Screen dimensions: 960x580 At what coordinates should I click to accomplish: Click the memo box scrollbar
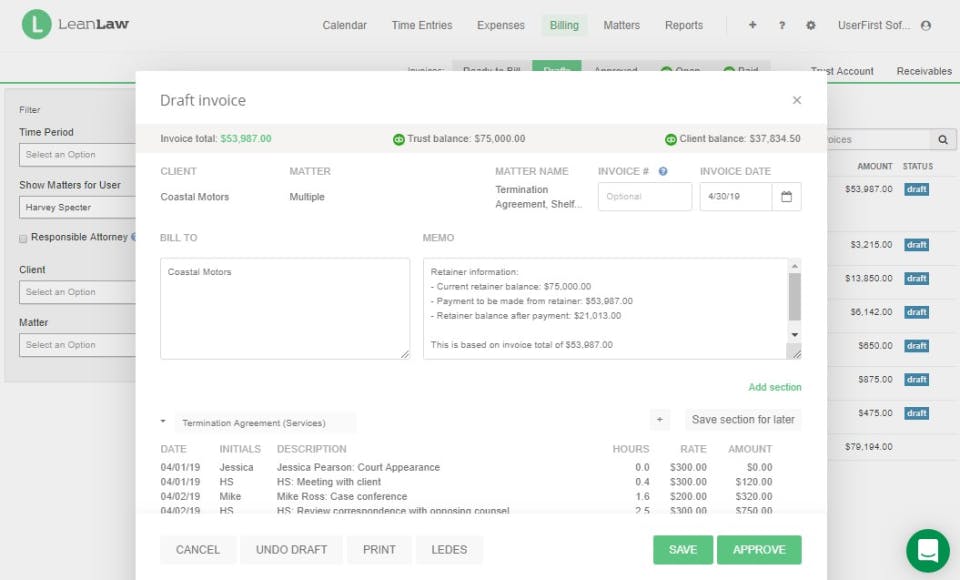point(794,297)
